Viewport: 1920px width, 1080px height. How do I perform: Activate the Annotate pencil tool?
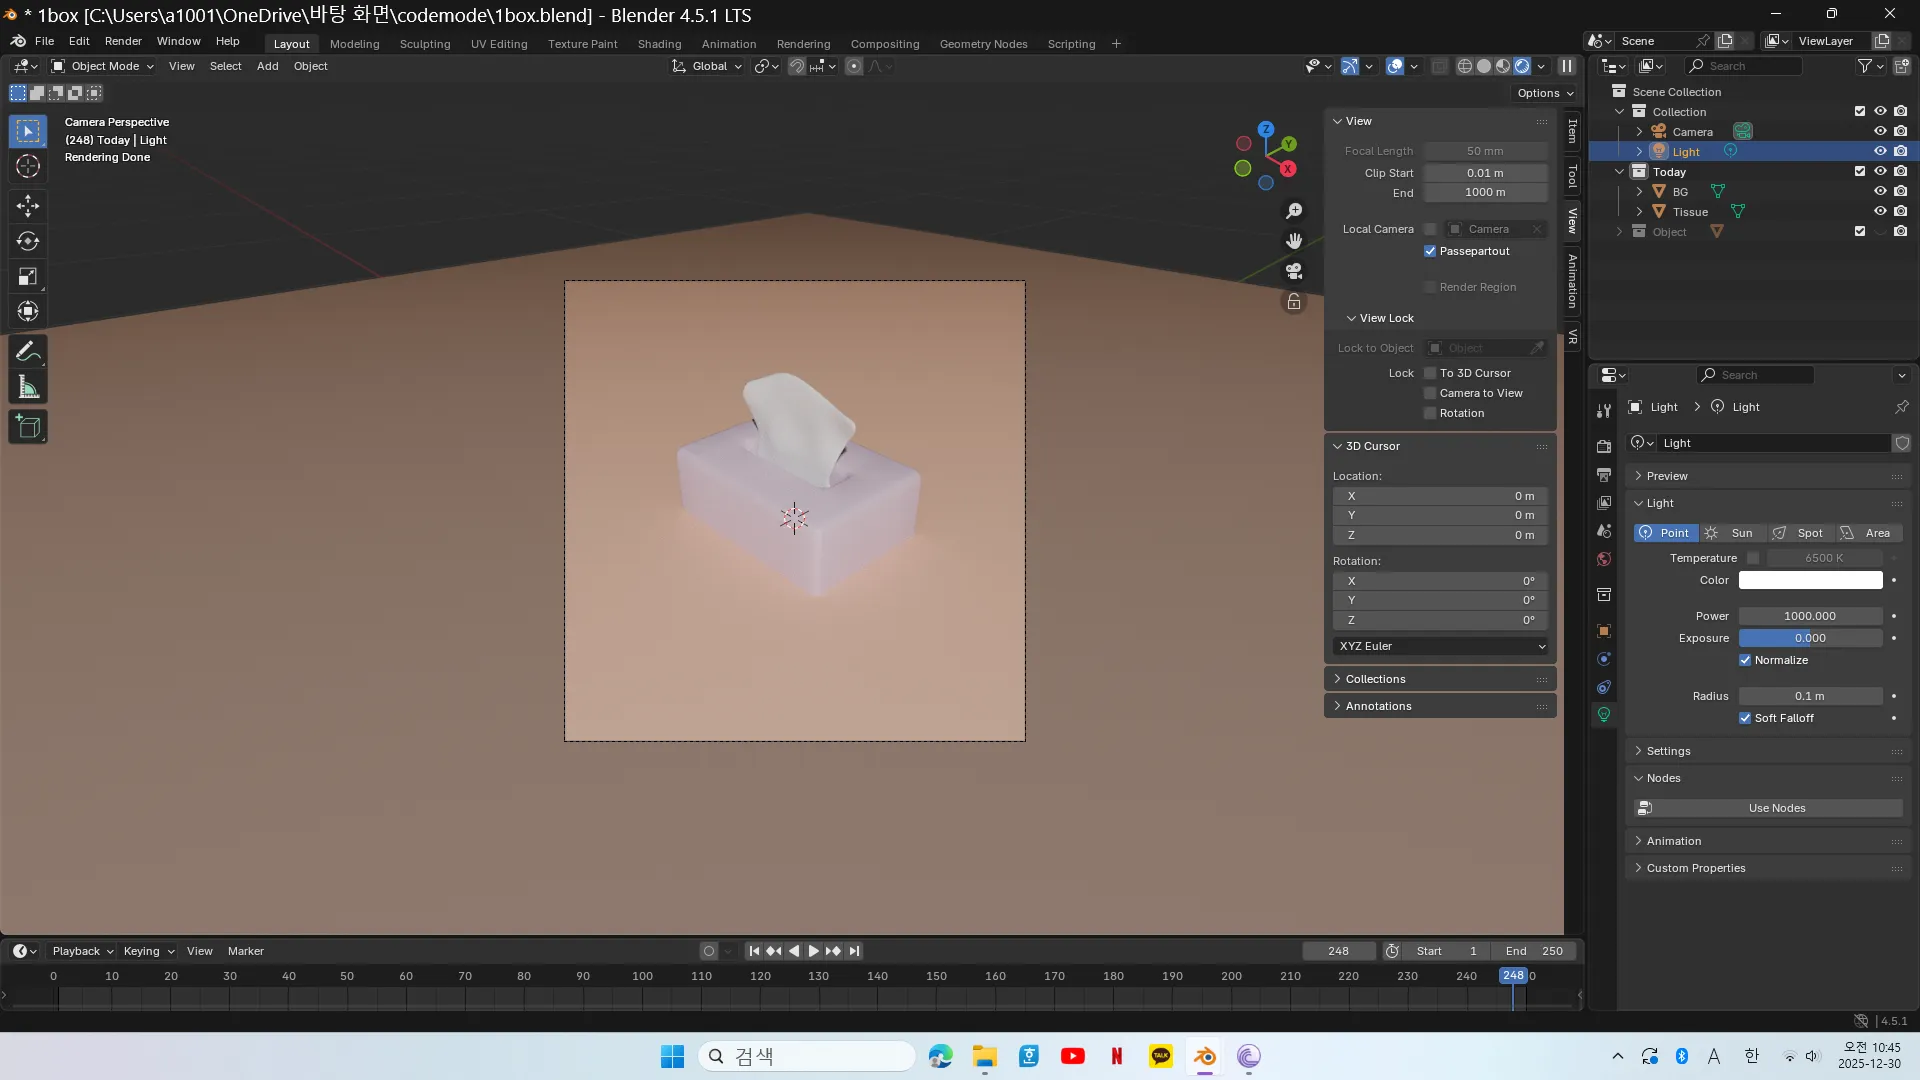[28, 352]
